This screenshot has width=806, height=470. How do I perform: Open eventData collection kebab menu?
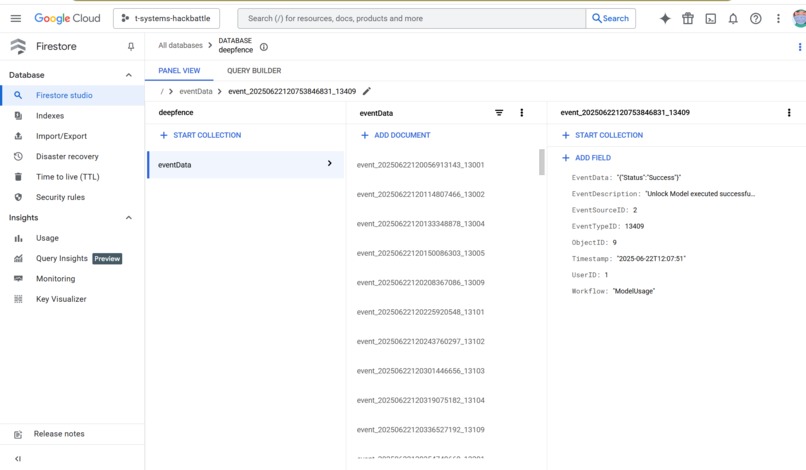pos(522,113)
